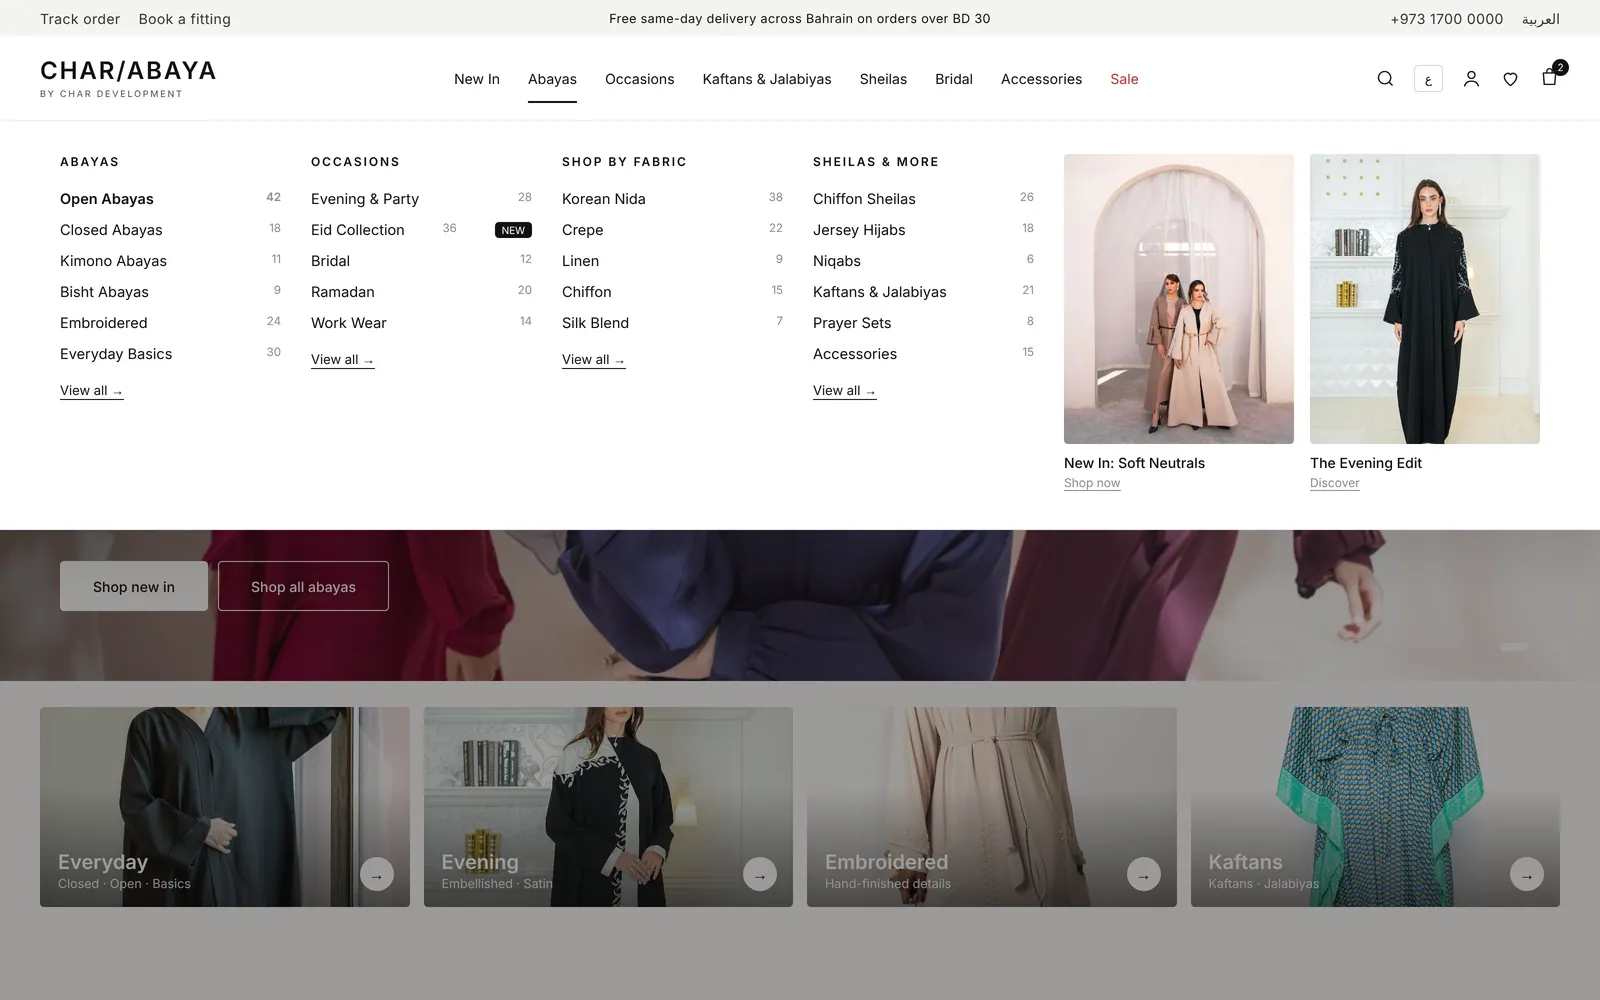Open the Sheilas navigation menu
The image size is (1600, 1000).
[x=883, y=79]
